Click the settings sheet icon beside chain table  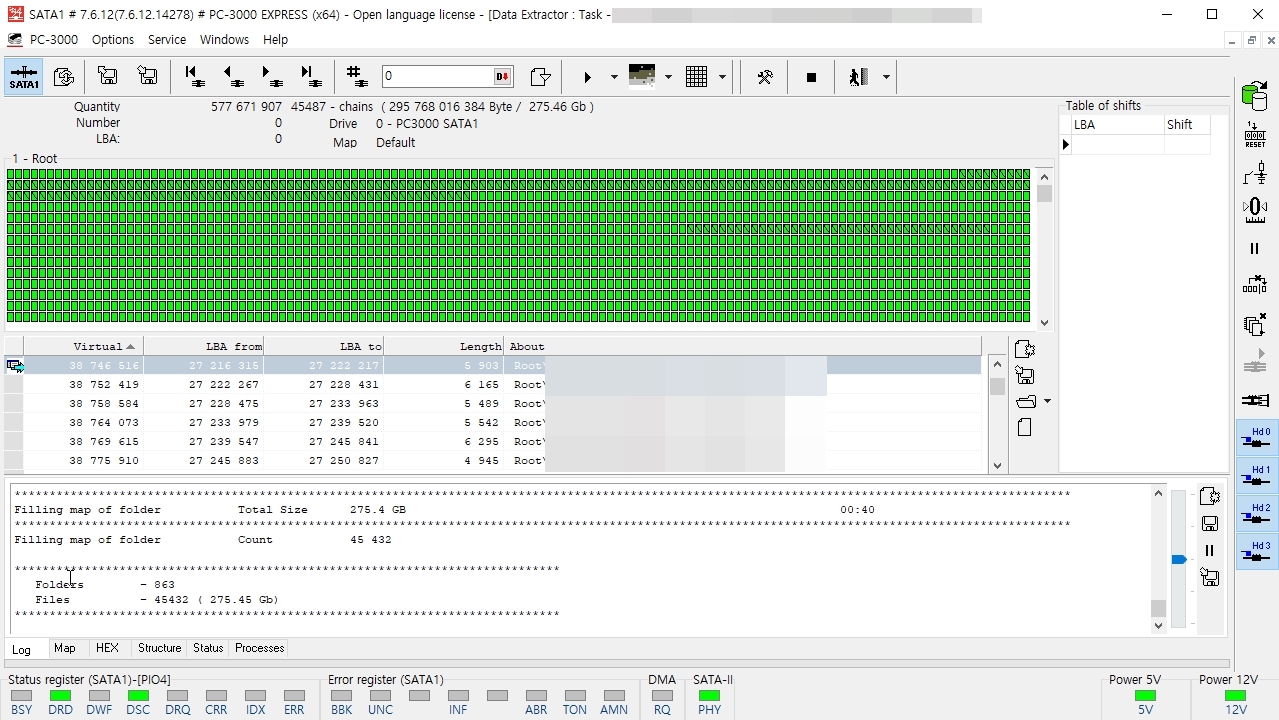click(x=1025, y=349)
